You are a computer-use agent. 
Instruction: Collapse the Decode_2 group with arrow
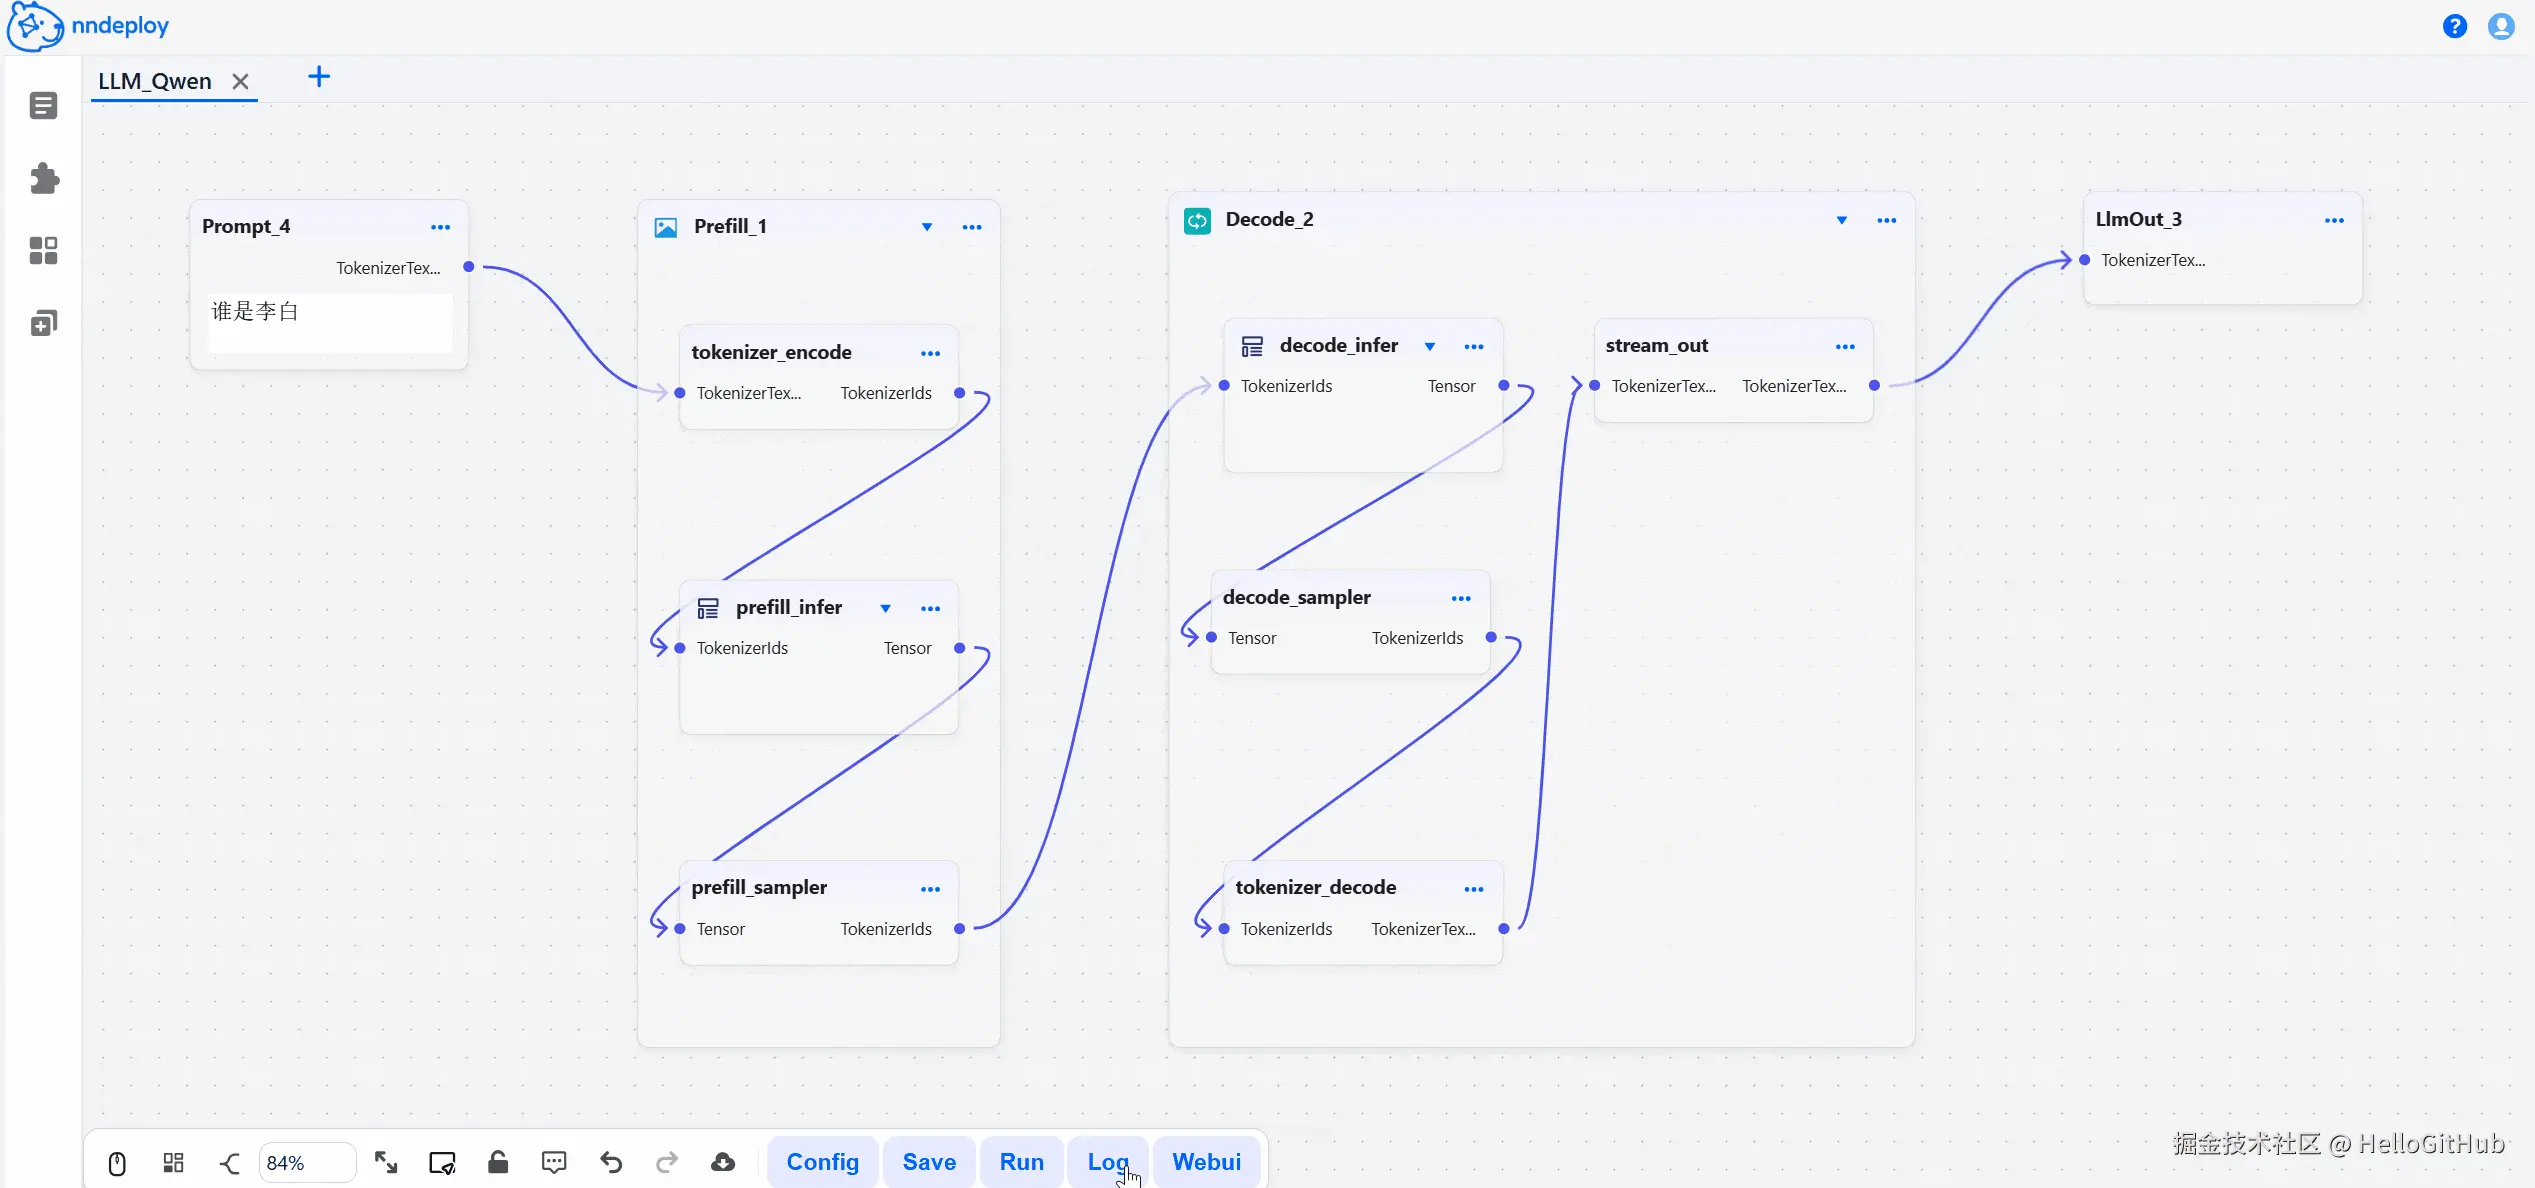point(1842,220)
